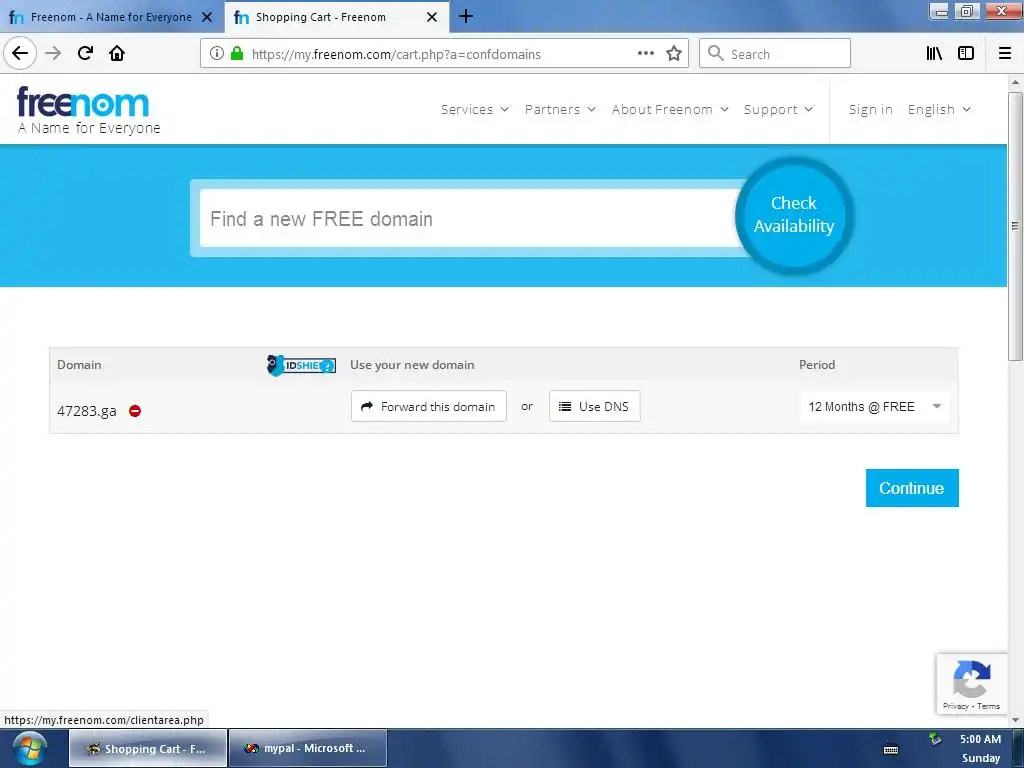Show site information via the info icon
Viewport: 1024px width, 768px height.
[216, 54]
